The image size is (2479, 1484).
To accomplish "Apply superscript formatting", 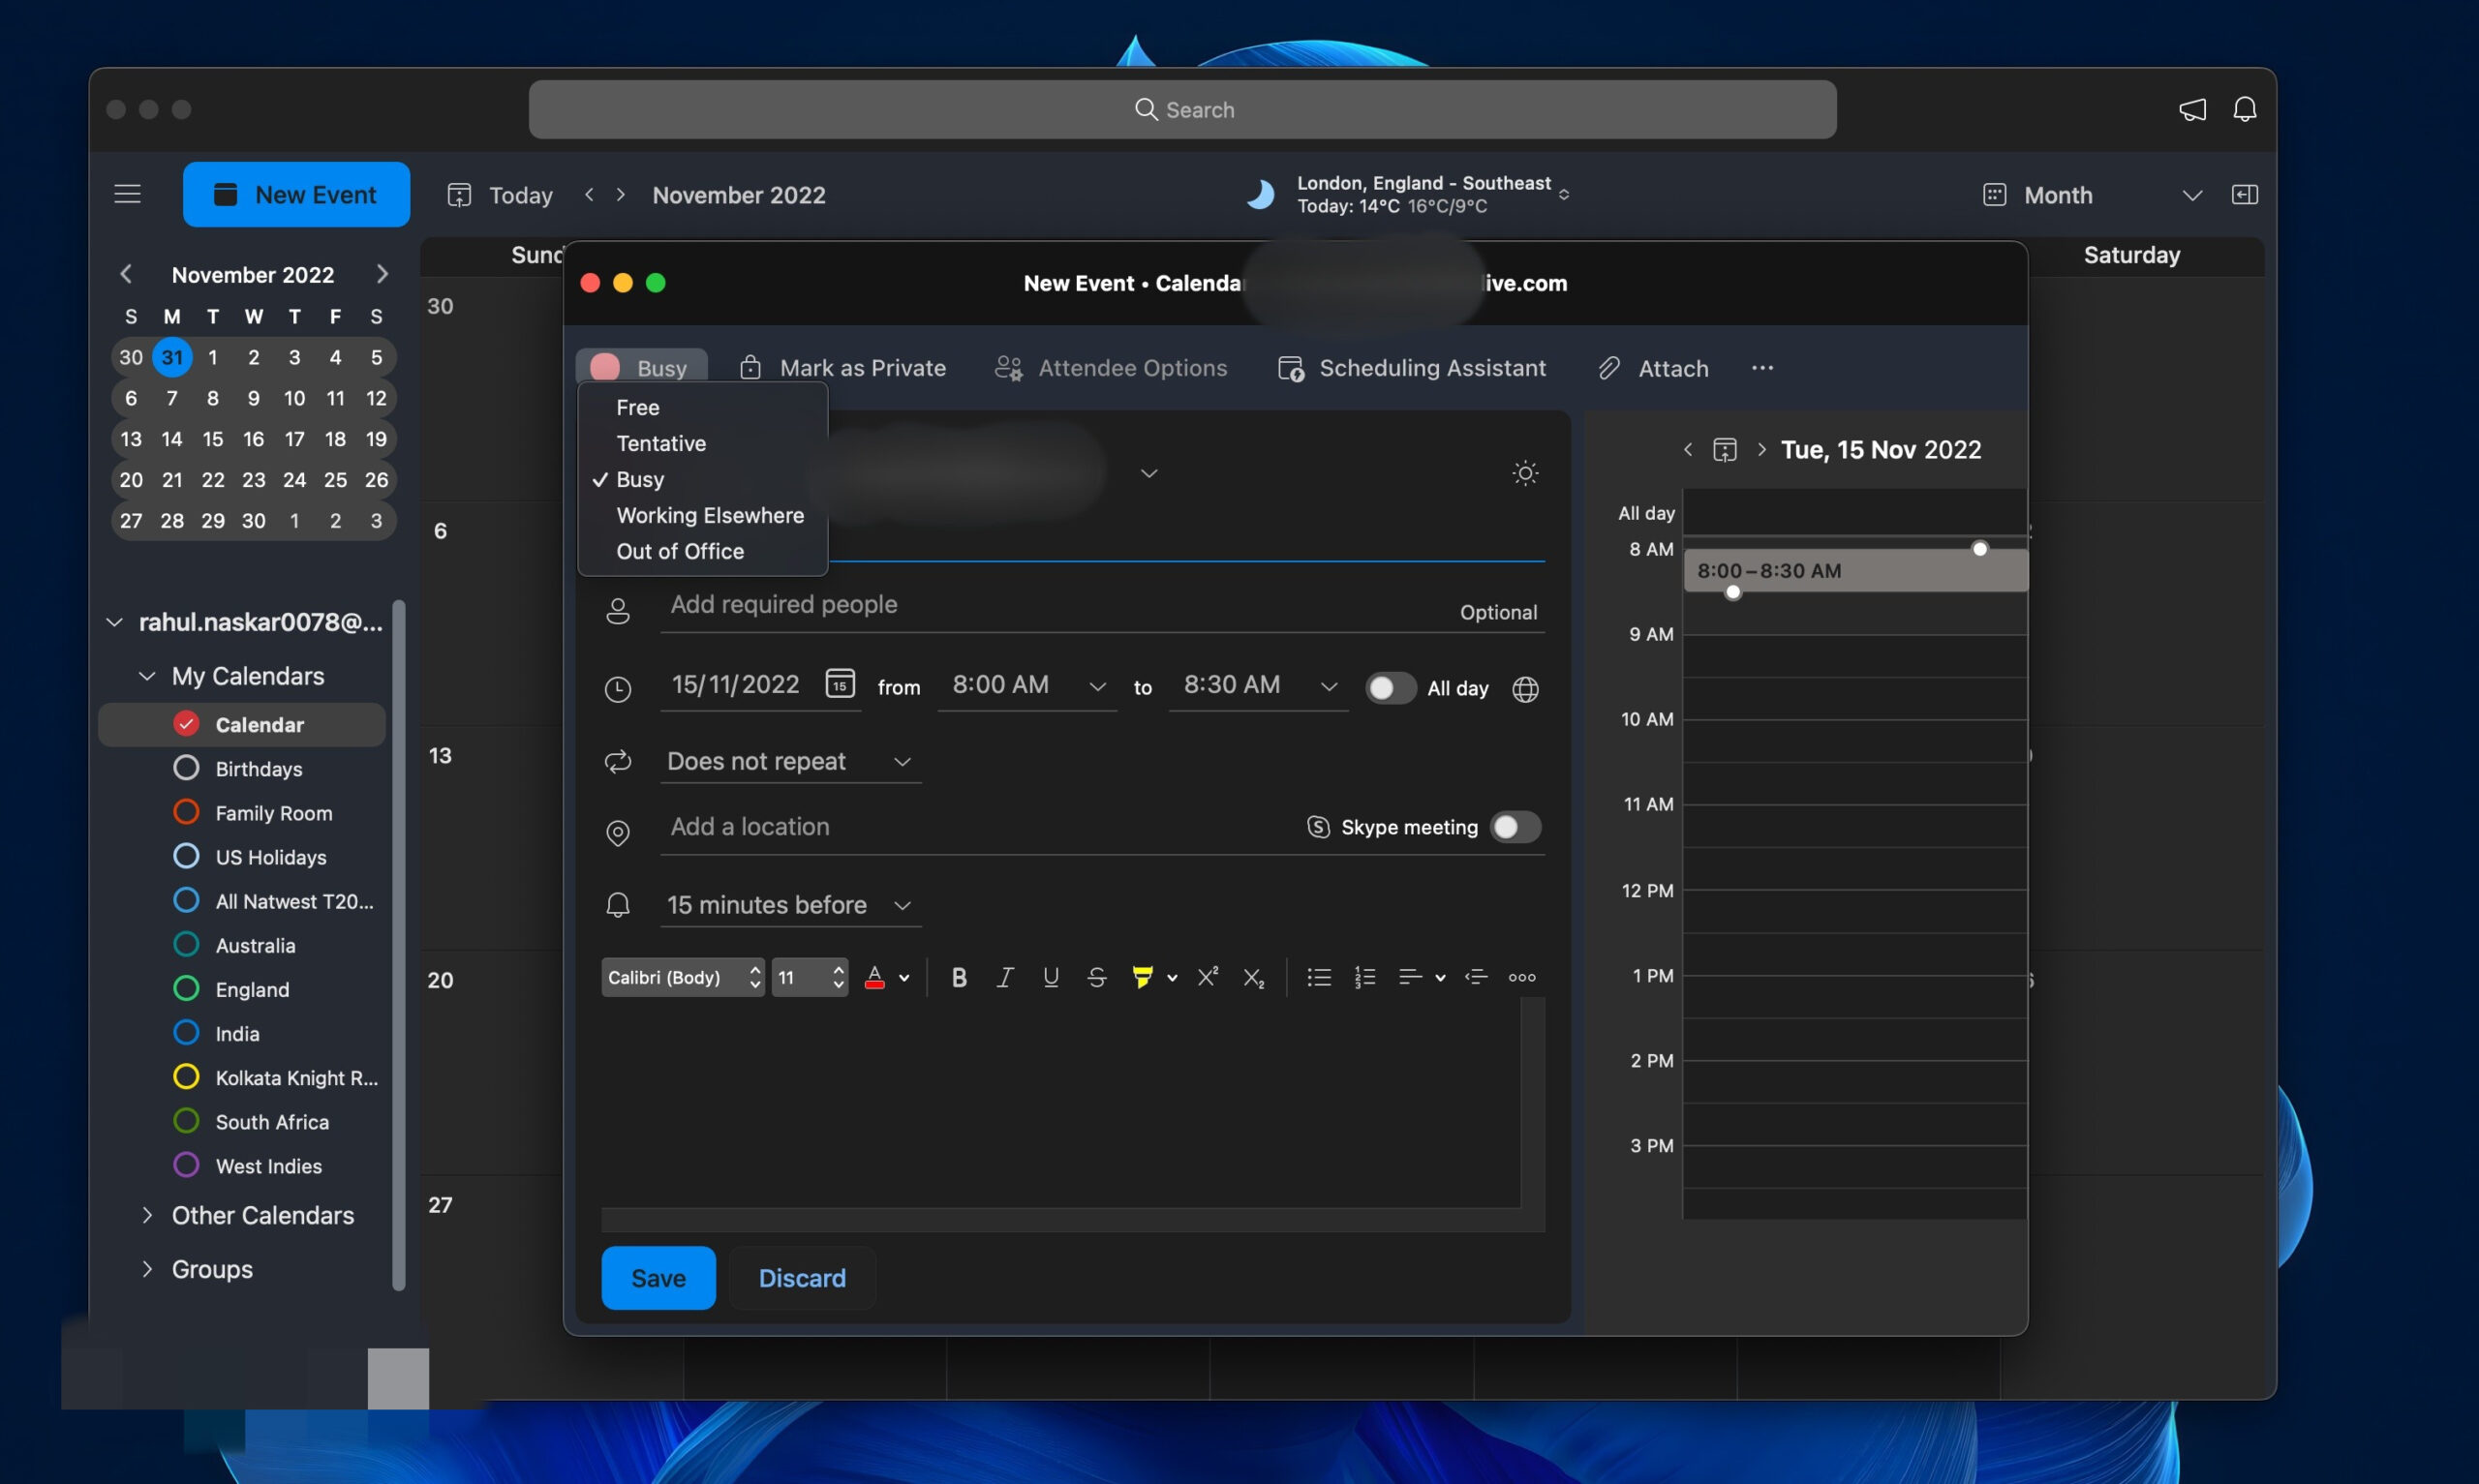I will coord(1207,977).
